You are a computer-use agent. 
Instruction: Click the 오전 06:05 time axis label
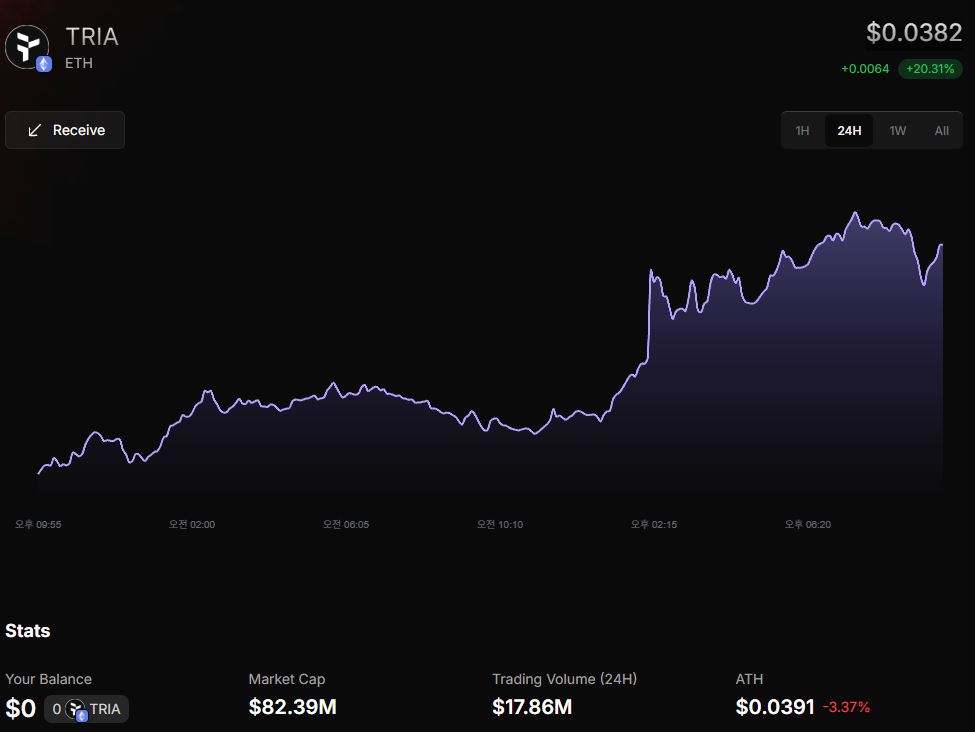click(x=346, y=524)
